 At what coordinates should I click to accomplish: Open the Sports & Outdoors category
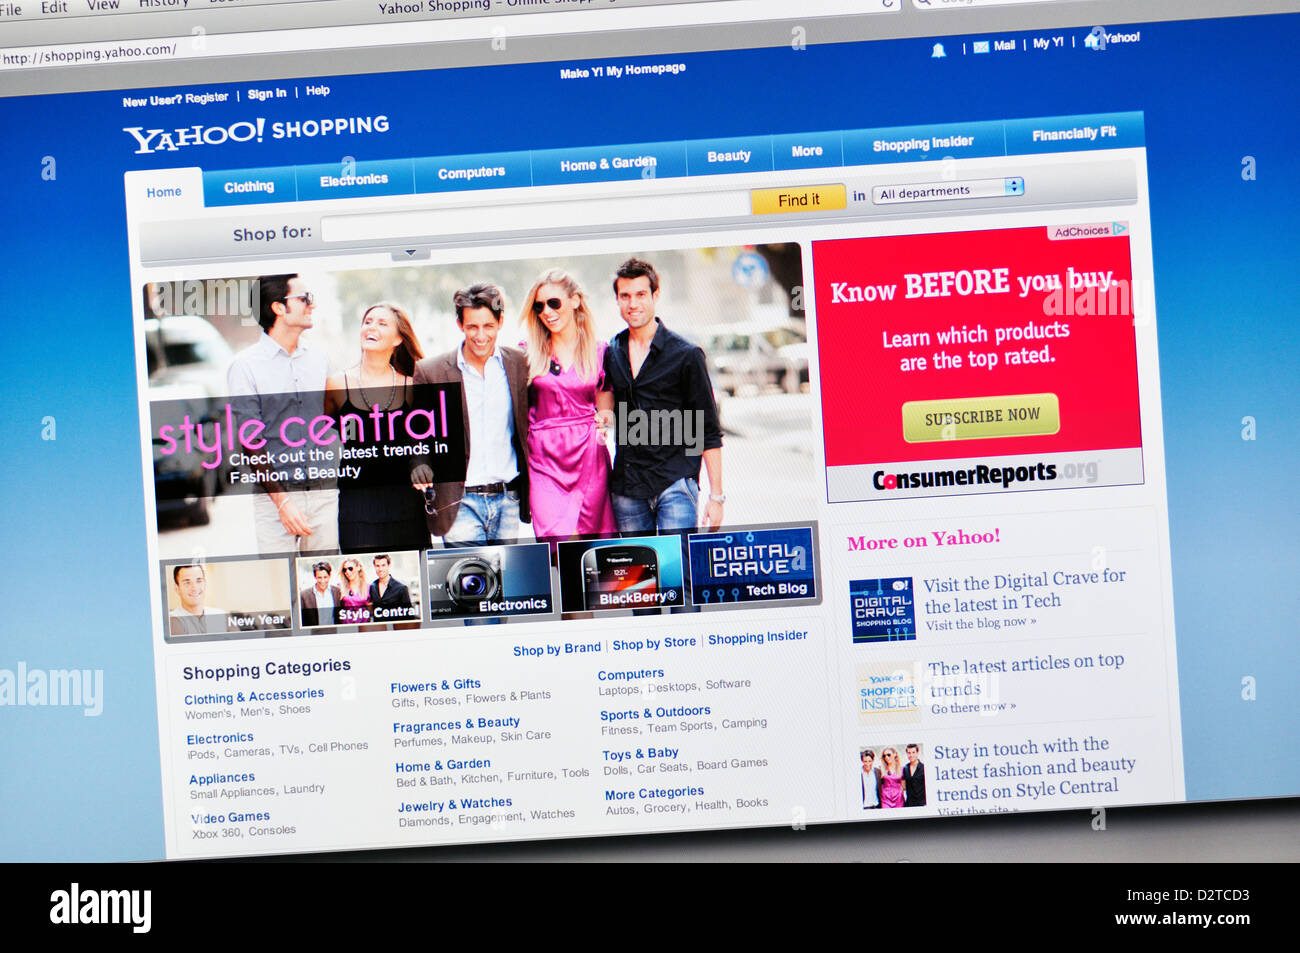tap(655, 713)
